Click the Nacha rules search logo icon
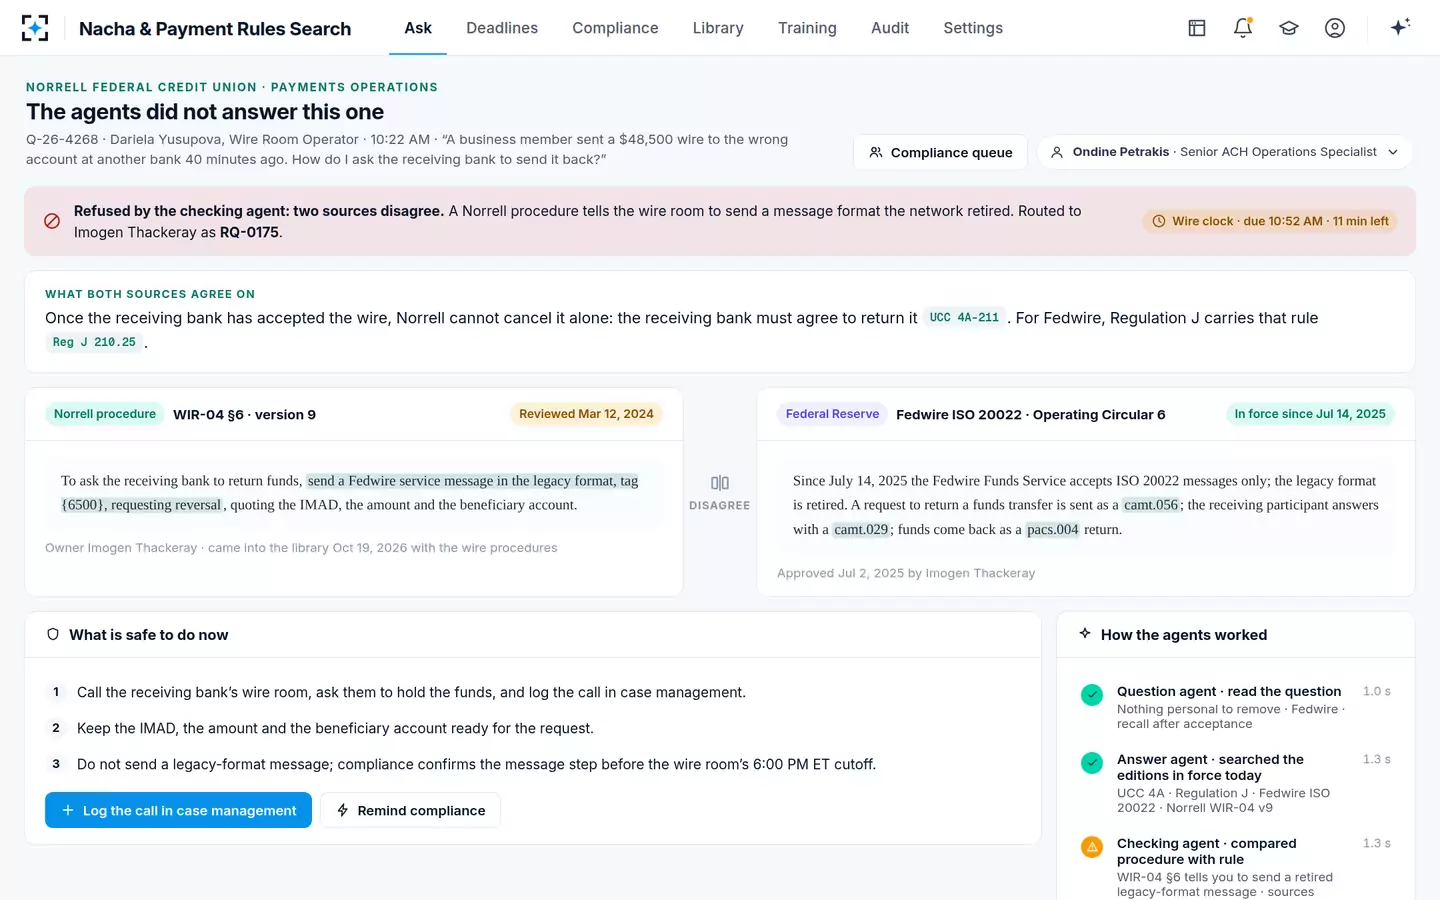The width and height of the screenshot is (1440, 900). coord(35,28)
